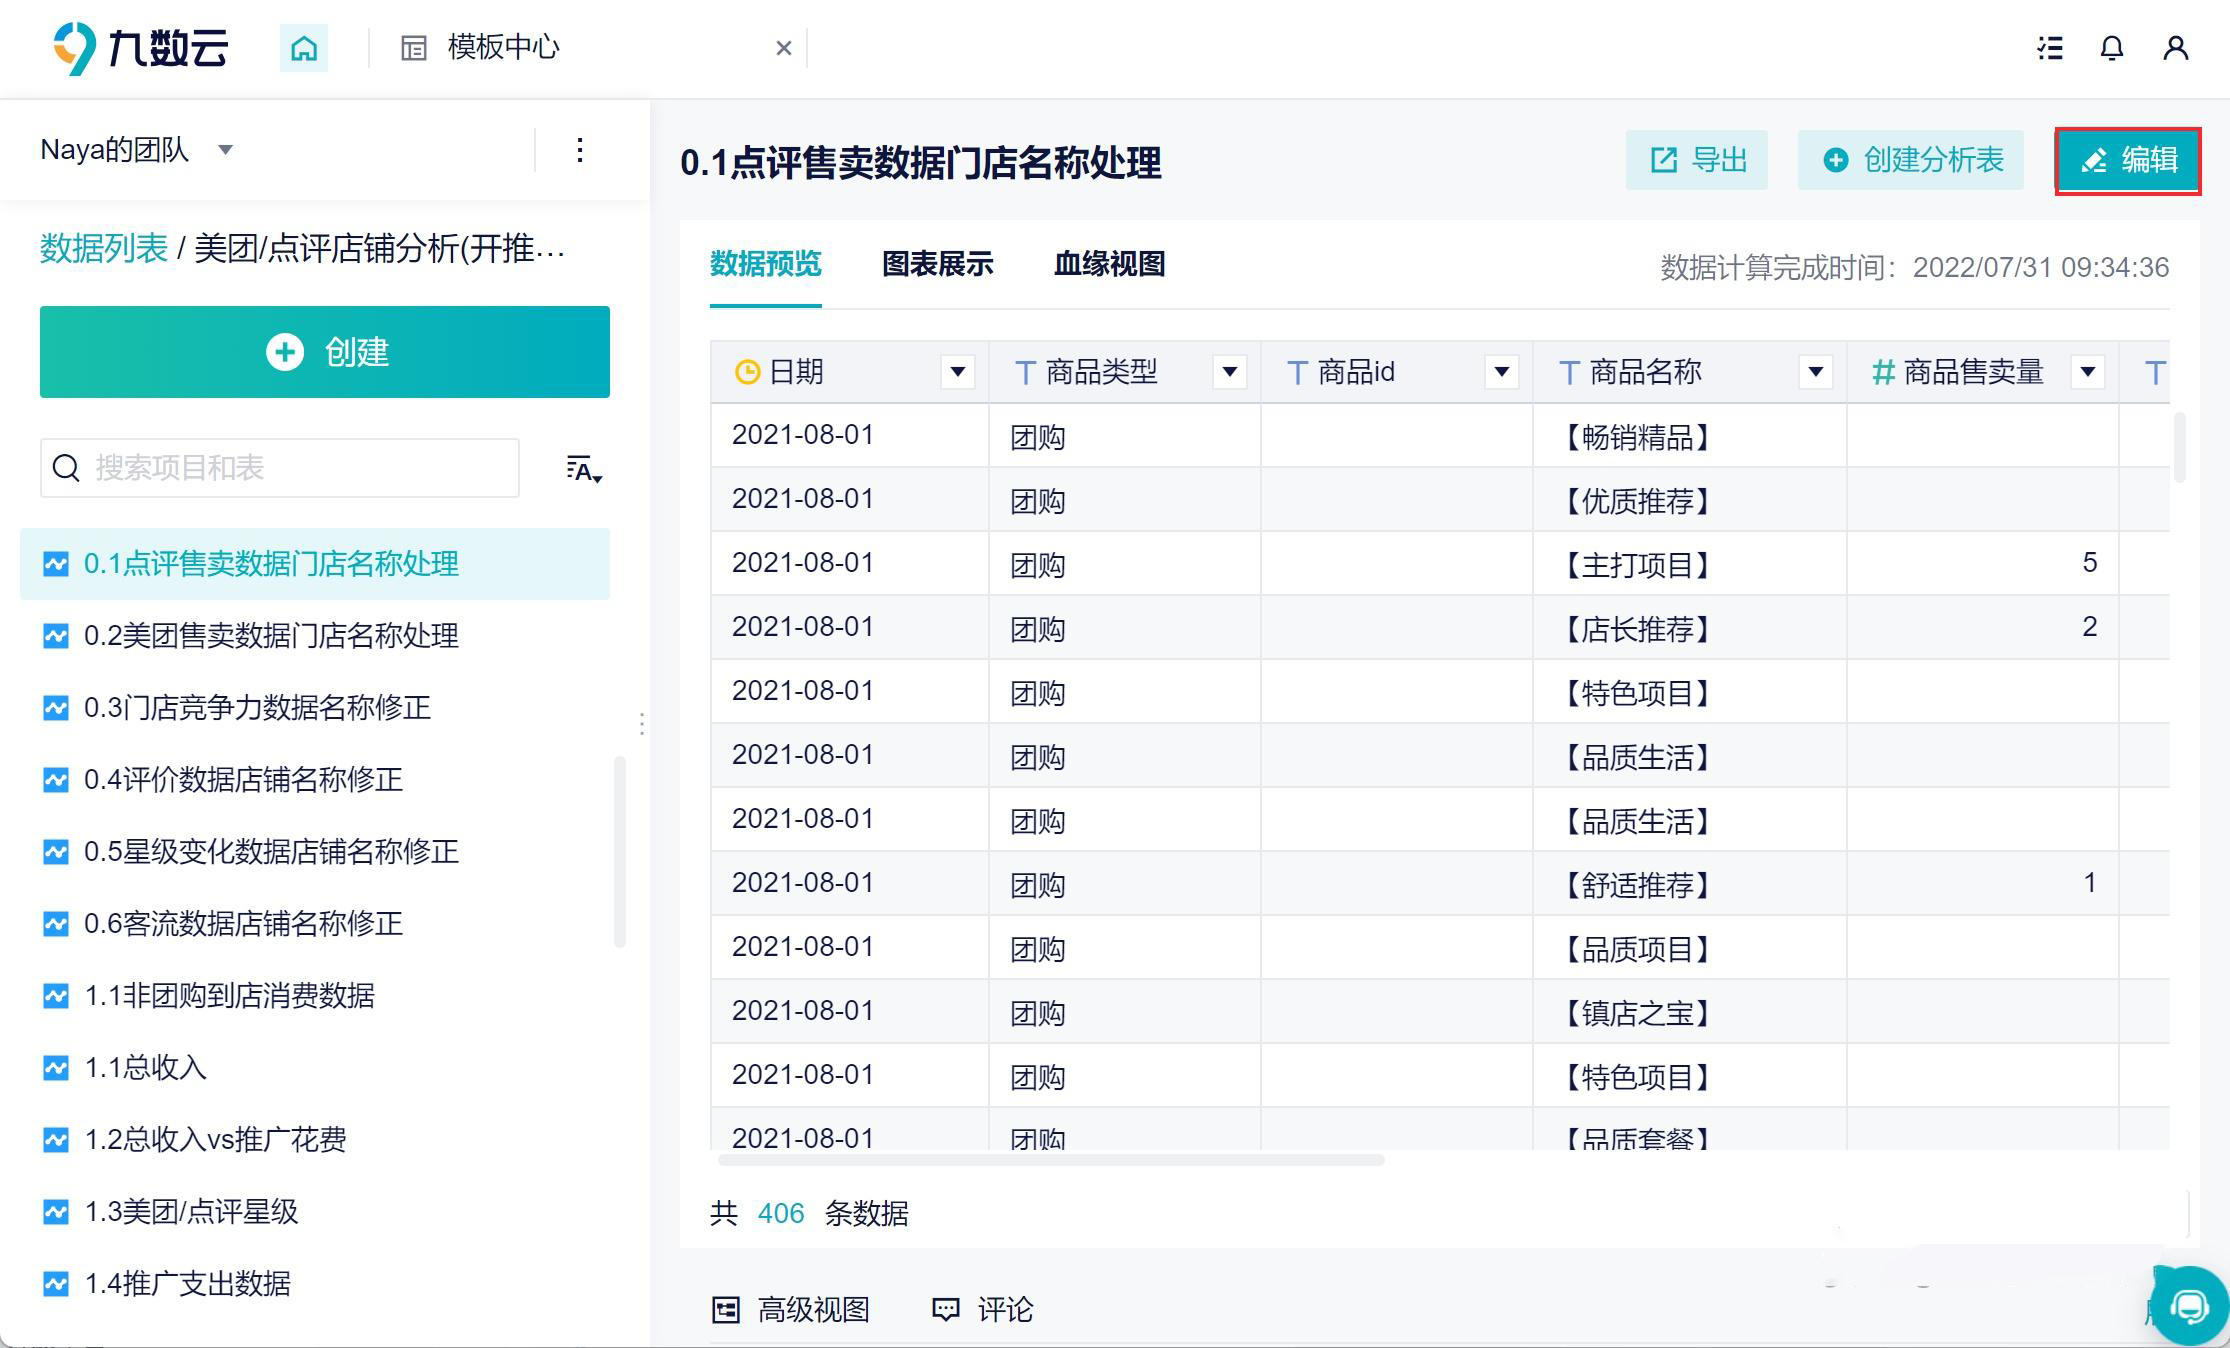This screenshot has width=2230, height=1348.
Task: Switch to the 图表展示 tab
Action: pos(937,264)
